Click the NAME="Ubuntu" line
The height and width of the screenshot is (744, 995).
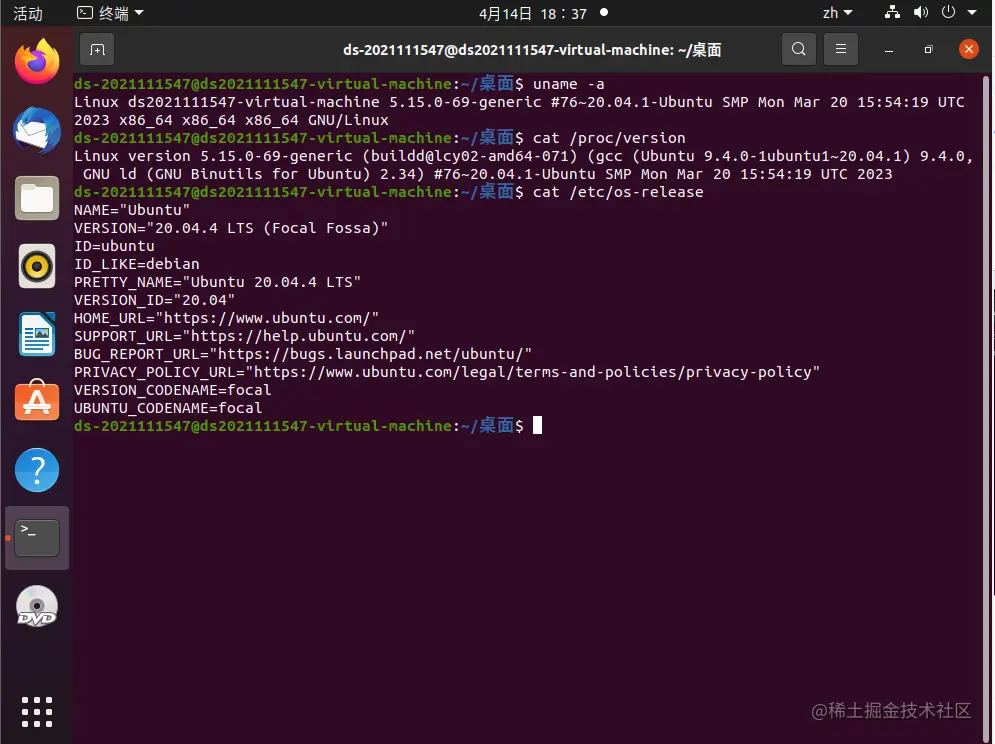tap(132, 209)
